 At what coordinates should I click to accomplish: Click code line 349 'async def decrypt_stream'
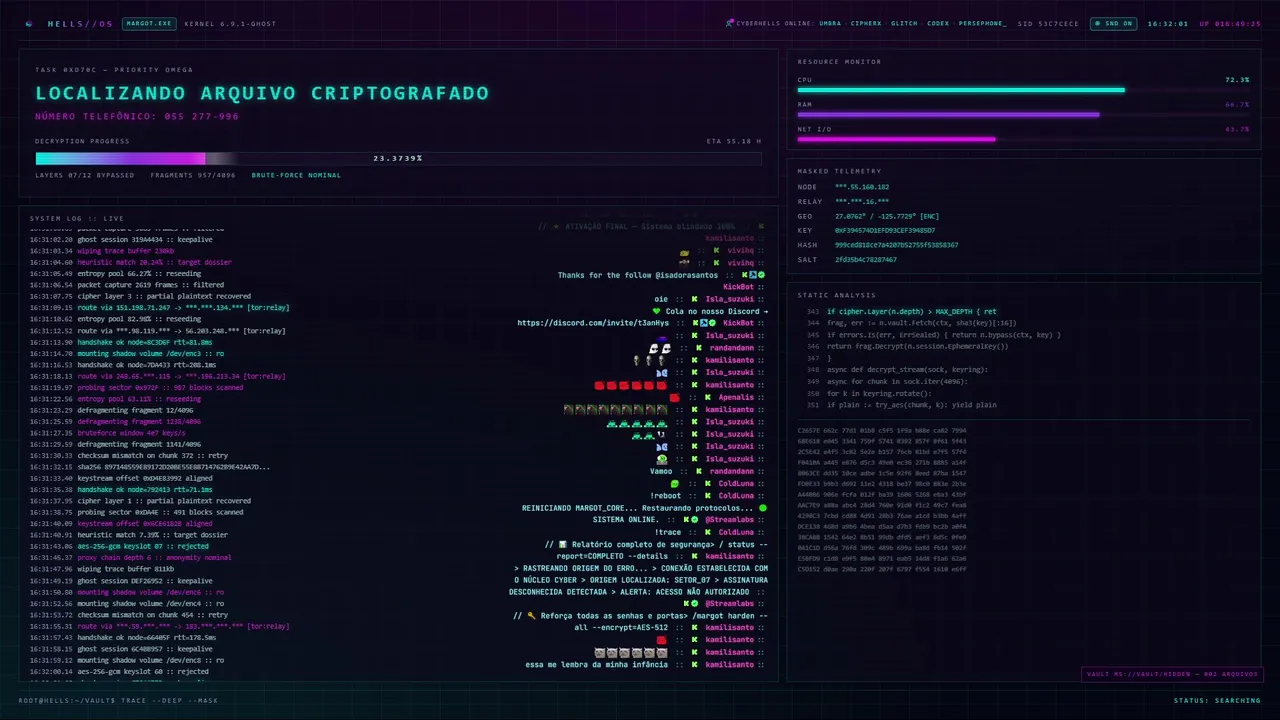click(x=897, y=370)
